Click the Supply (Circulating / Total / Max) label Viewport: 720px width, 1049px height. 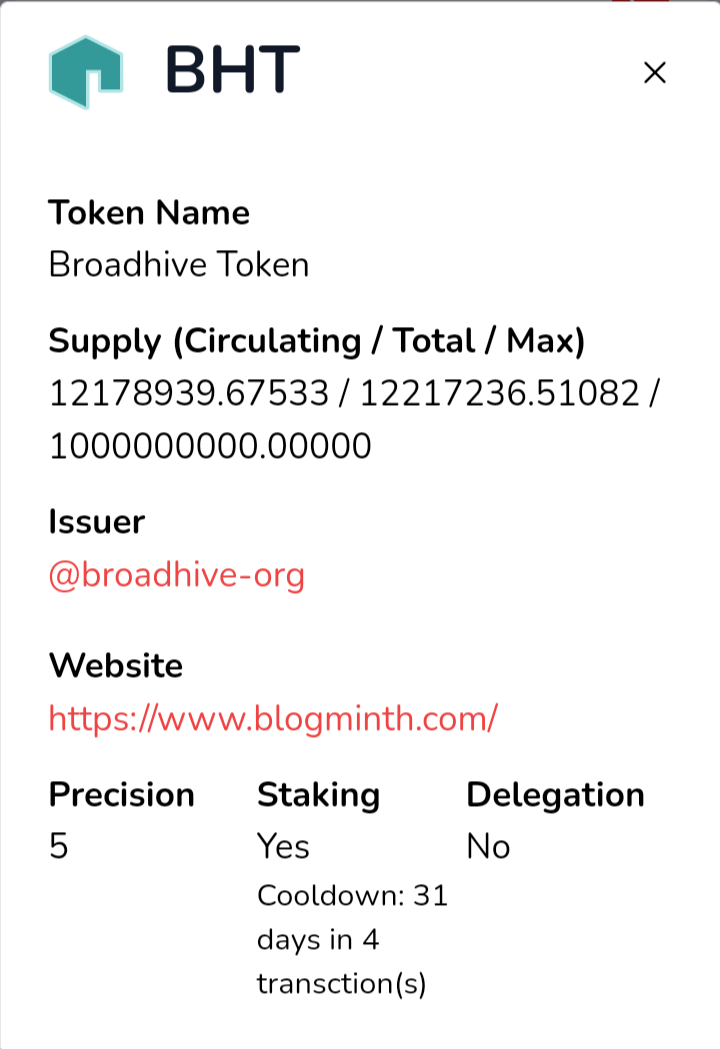pyautogui.click(x=317, y=341)
